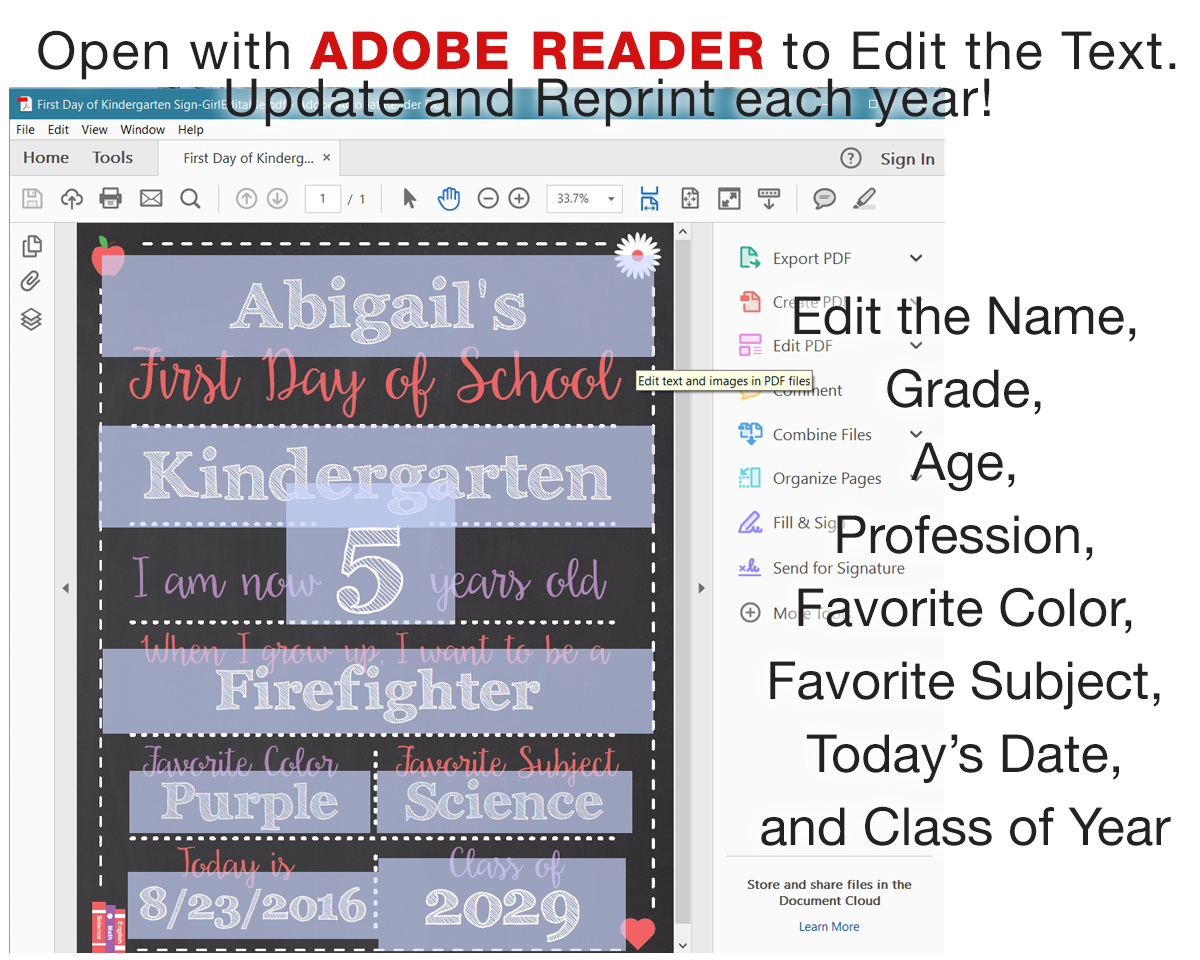The width and height of the screenshot is (1200, 960).
Task: Send file by email envelope icon
Action: 151,198
